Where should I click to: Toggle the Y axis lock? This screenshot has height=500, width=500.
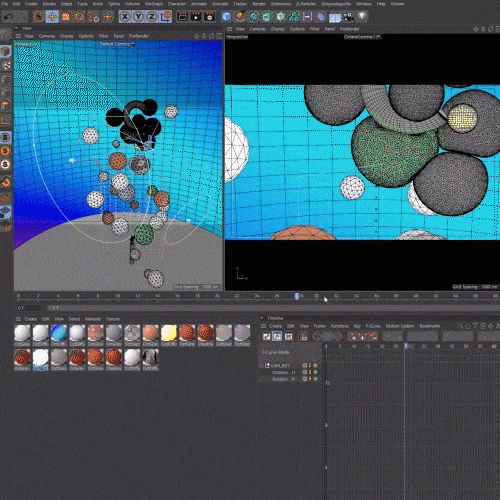138,17
